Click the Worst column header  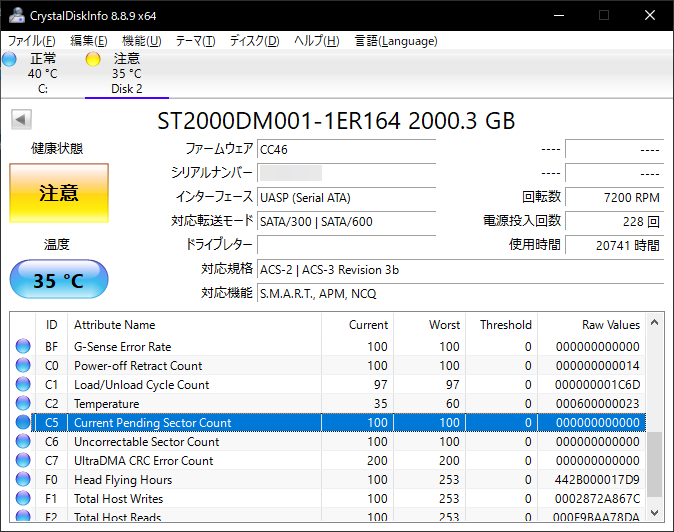430,325
